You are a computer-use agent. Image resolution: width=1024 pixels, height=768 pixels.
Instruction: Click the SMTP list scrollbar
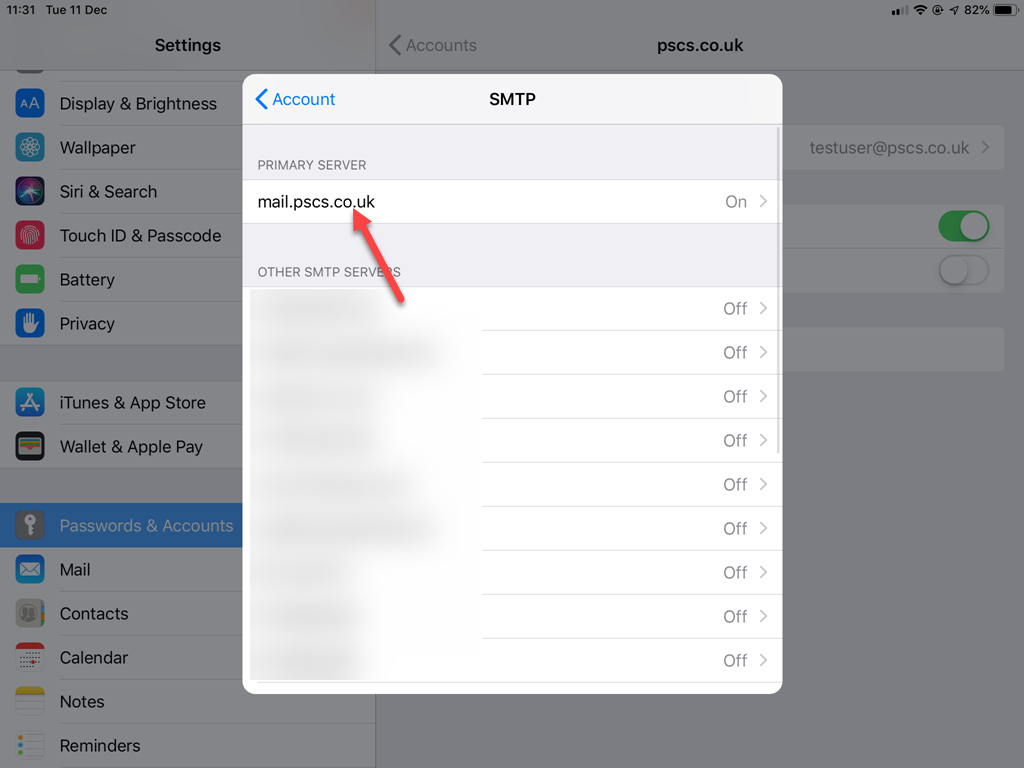778,291
